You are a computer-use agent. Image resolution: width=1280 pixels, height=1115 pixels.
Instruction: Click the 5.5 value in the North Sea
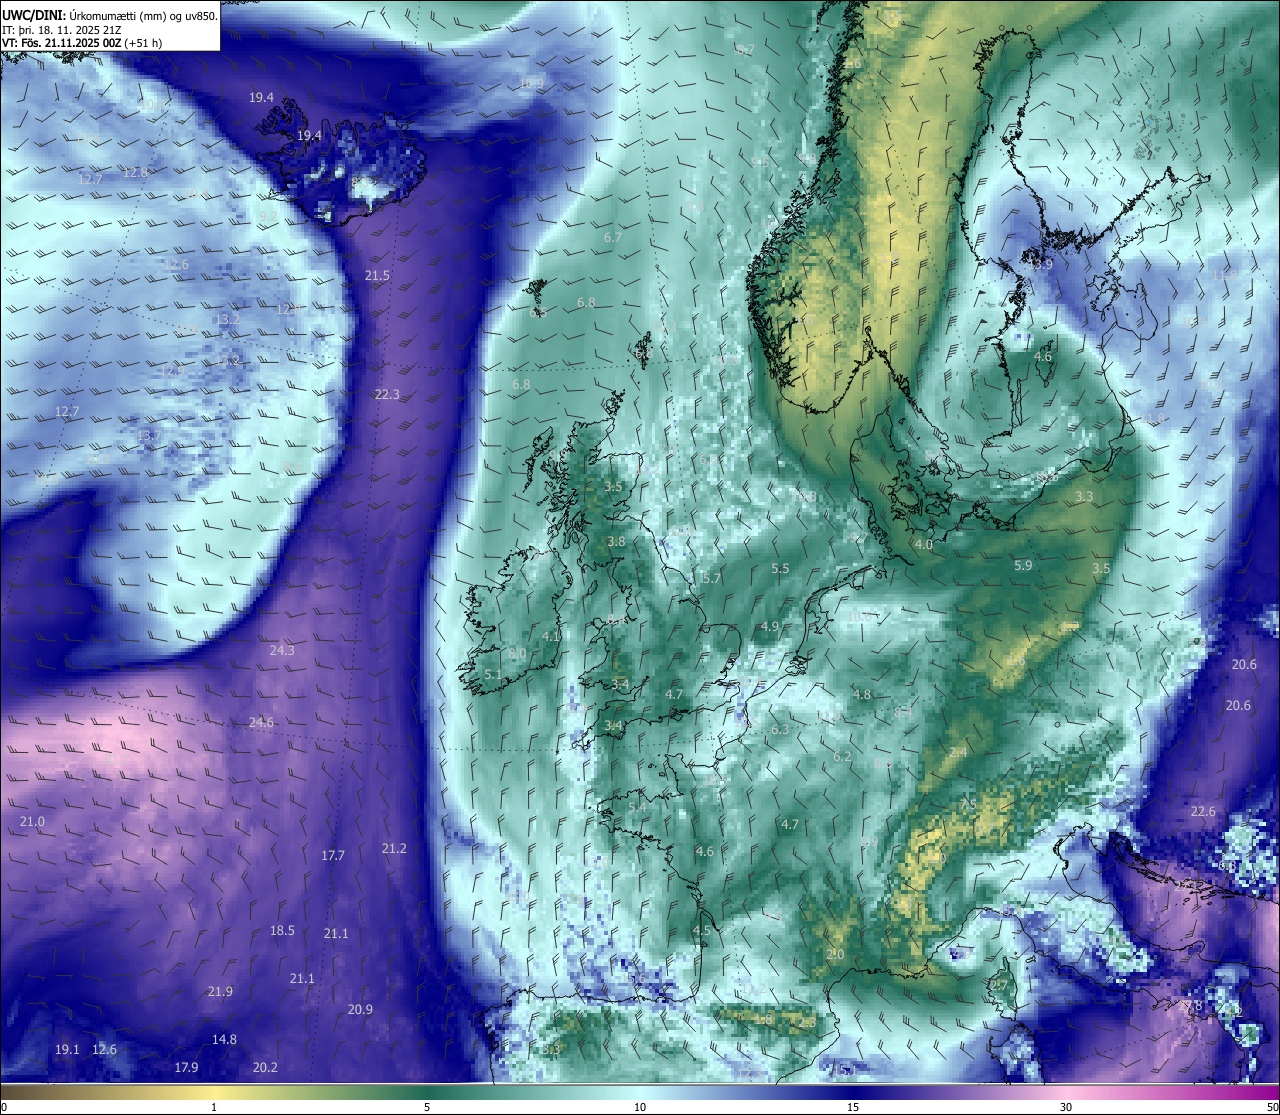pos(780,569)
